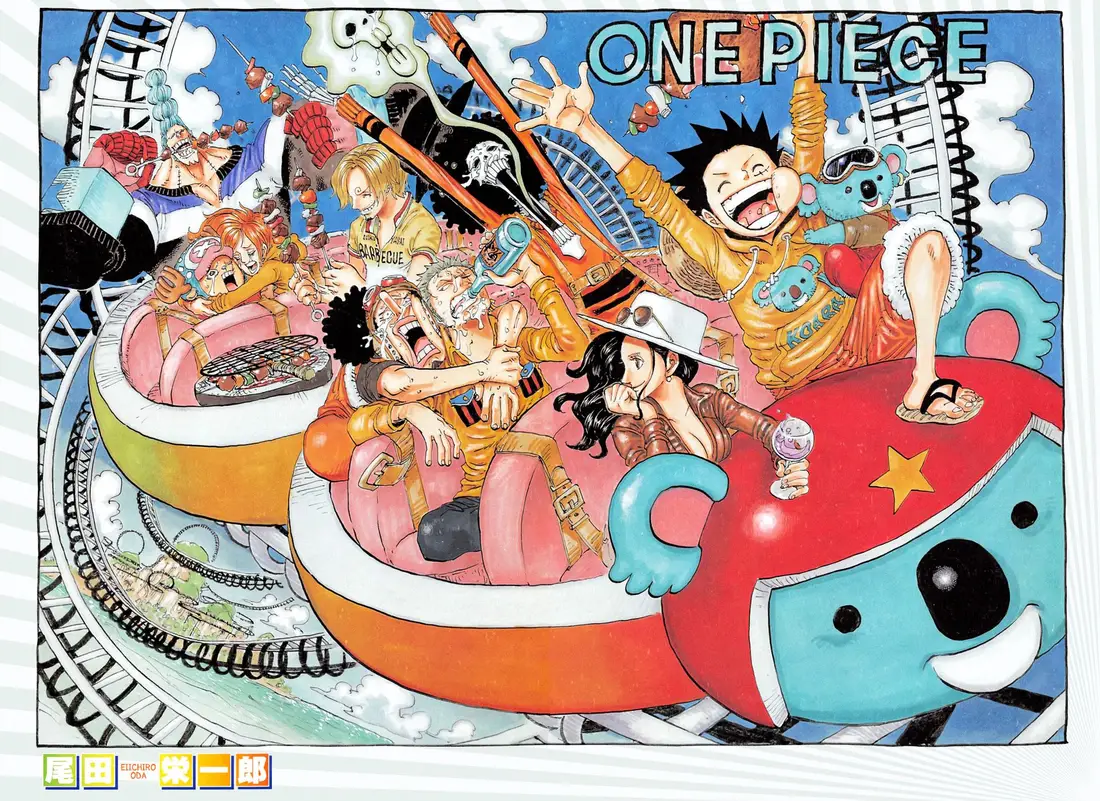Viewport: 1100px width, 801px height.
Task: Click the barbecue grill with skewers
Action: 263,368
